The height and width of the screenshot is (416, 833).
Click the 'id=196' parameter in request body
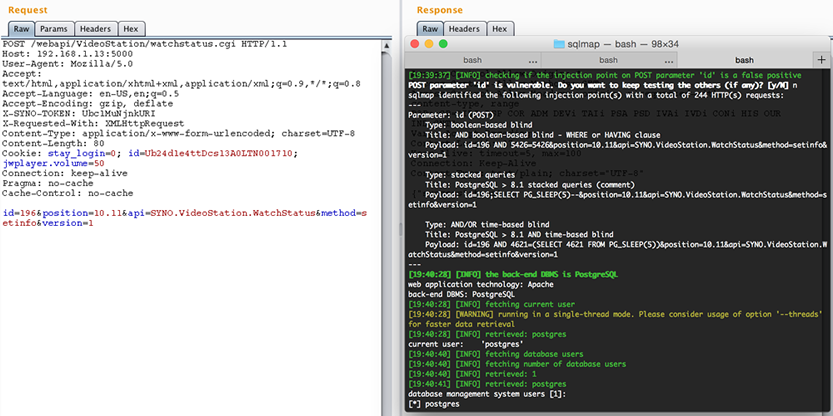pyautogui.click(x=19, y=213)
